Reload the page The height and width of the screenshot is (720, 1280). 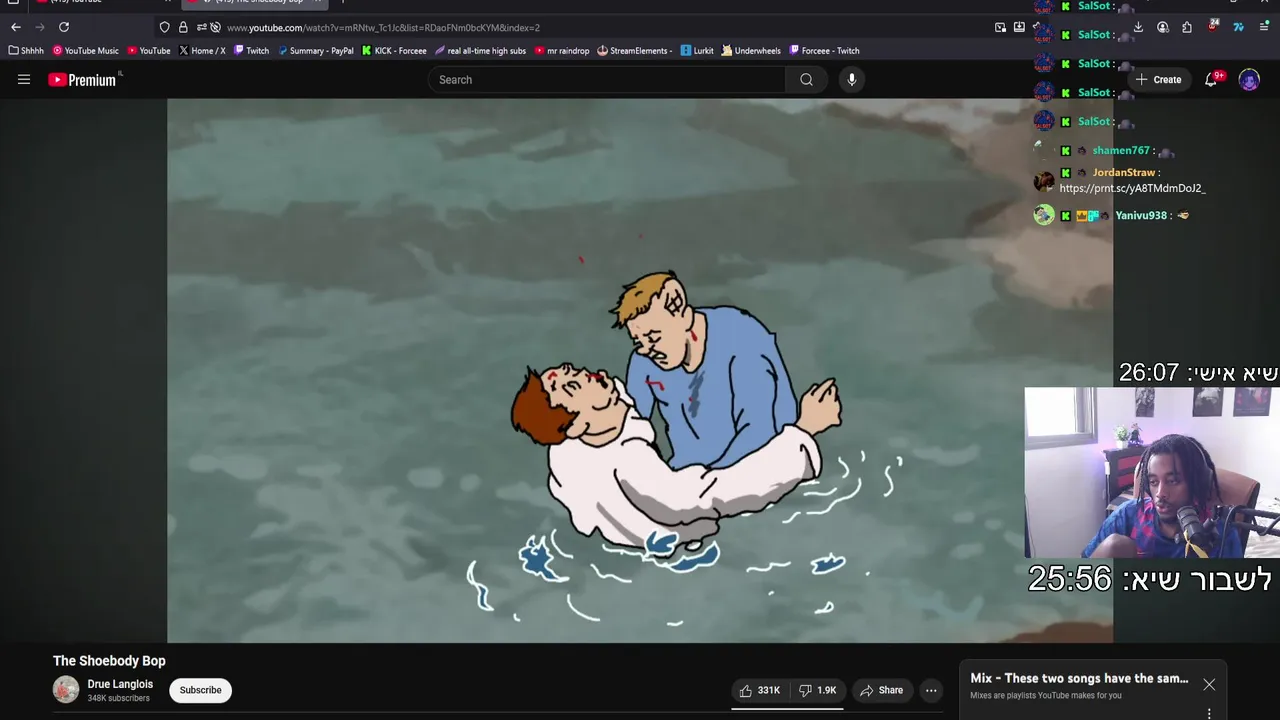[64, 27]
